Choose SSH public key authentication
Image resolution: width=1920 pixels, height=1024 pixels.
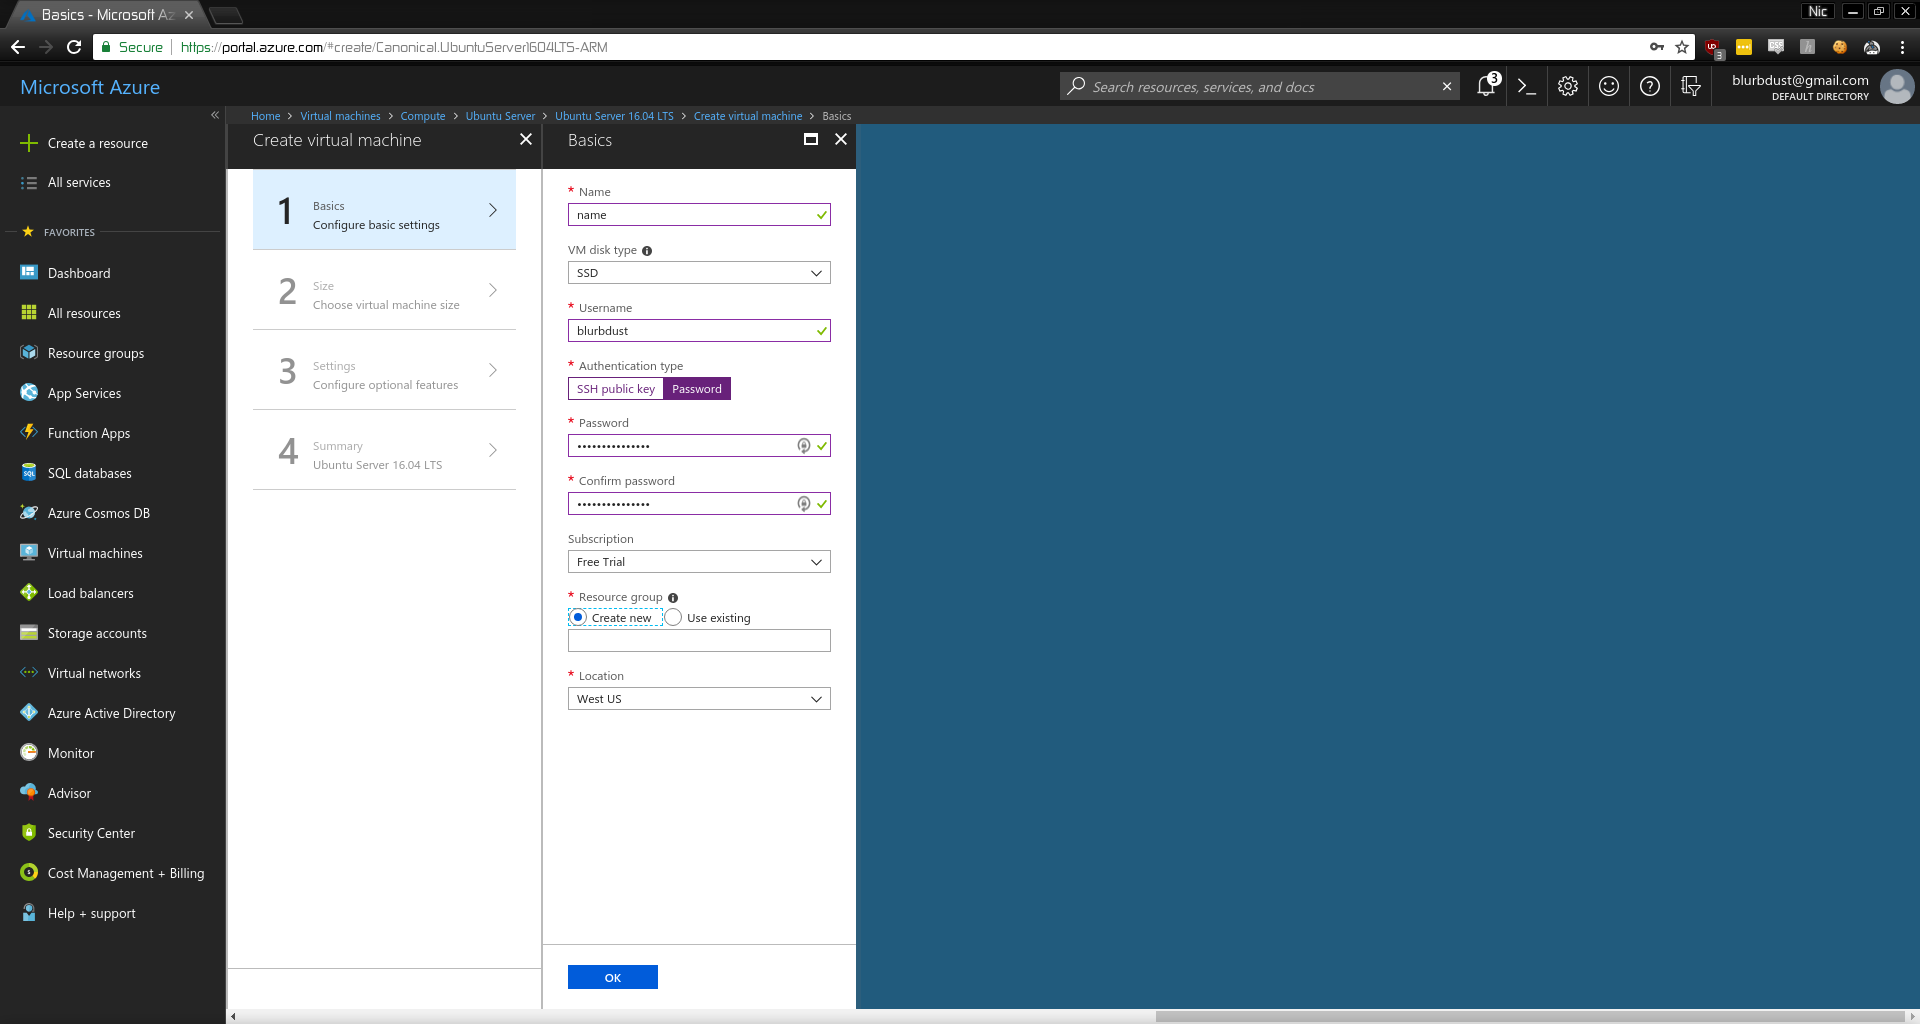coord(616,389)
